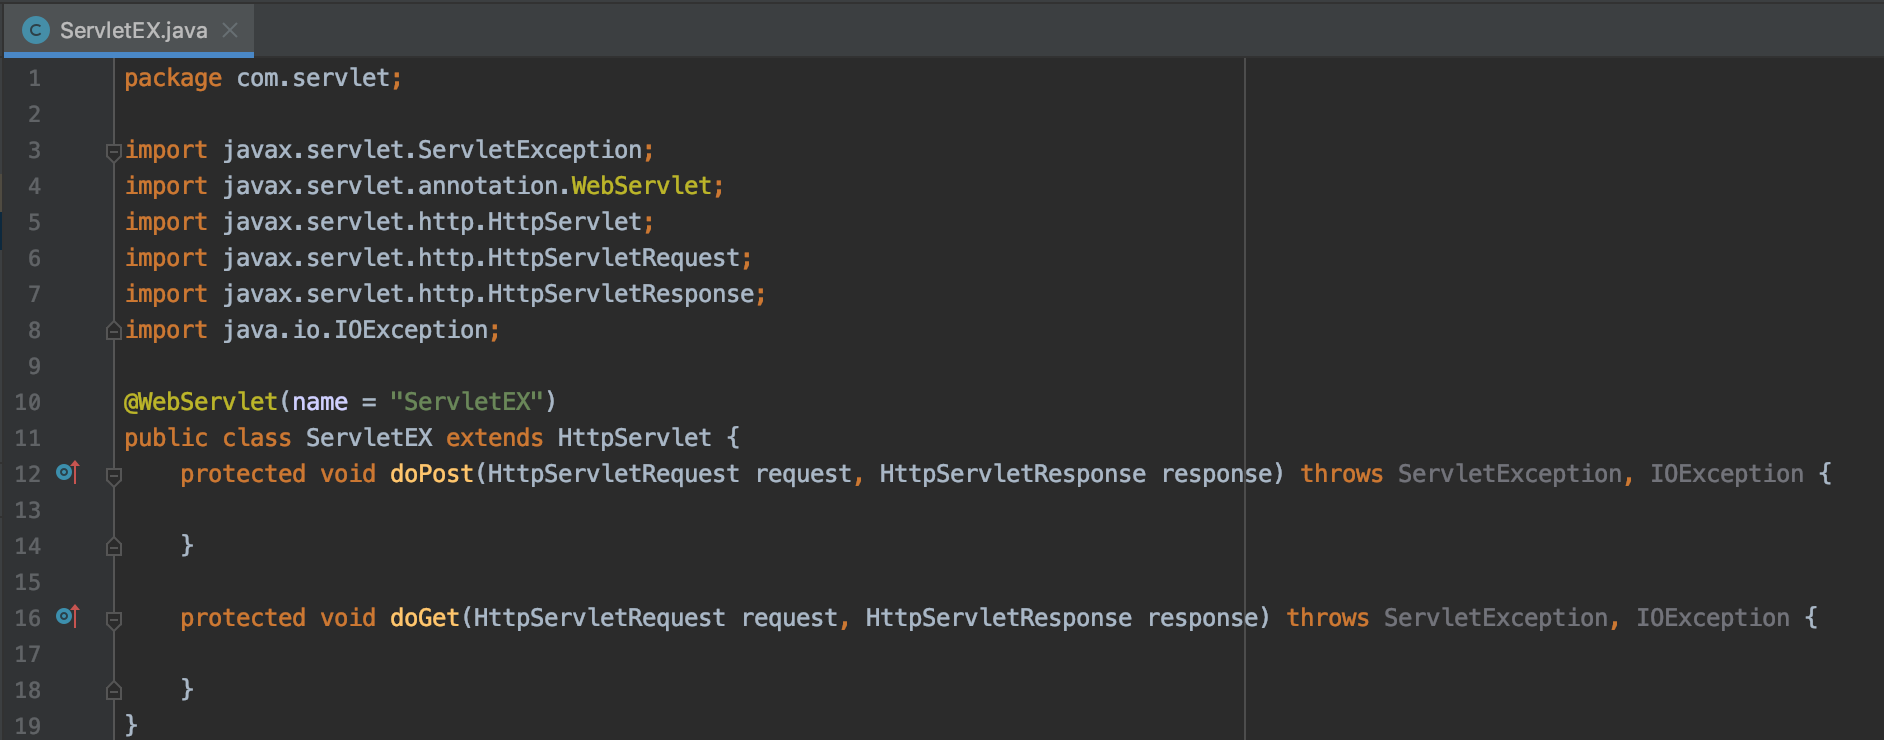
Task: Click the doGet method name
Action: tap(425, 618)
